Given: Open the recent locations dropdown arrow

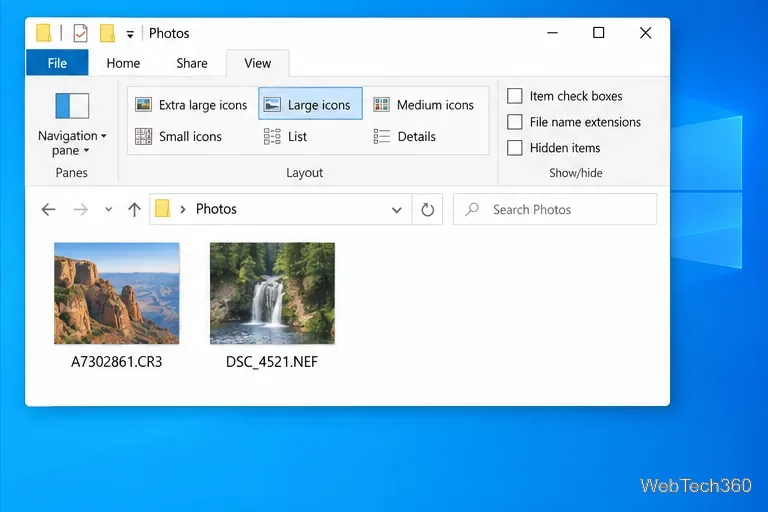Looking at the screenshot, I should tap(108, 210).
